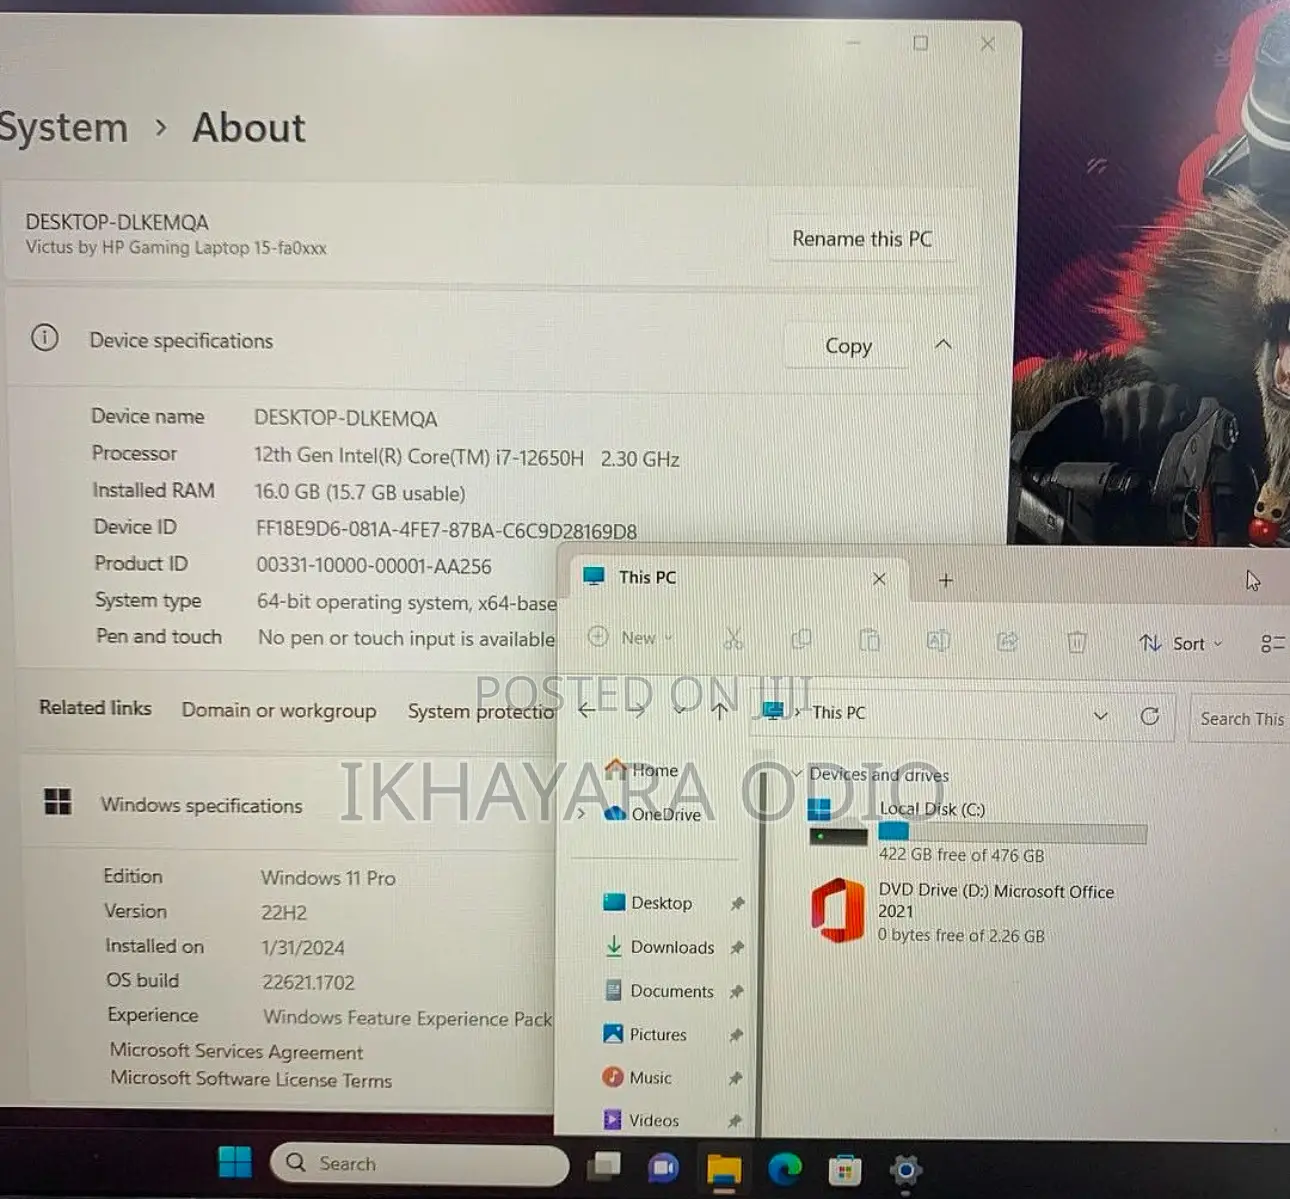Click the pin icon next to Downloads
Image resolution: width=1290 pixels, height=1199 pixels.
coord(736,947)
